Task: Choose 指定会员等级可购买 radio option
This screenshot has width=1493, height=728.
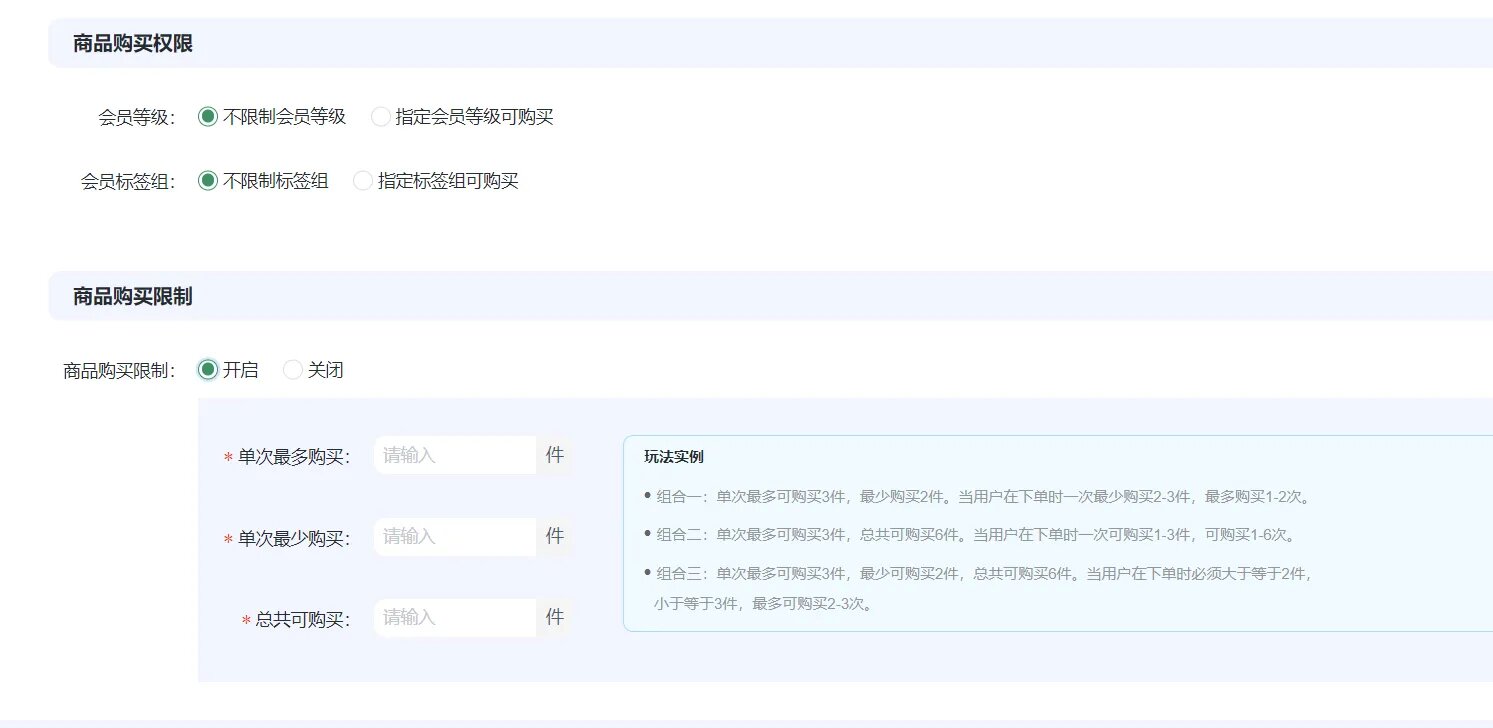Action: [381, 117]
